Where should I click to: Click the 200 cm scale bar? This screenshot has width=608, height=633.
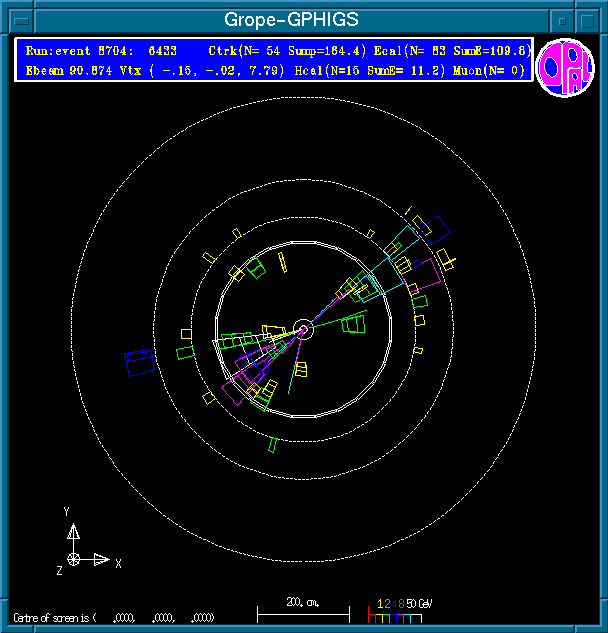coord(303,610)
